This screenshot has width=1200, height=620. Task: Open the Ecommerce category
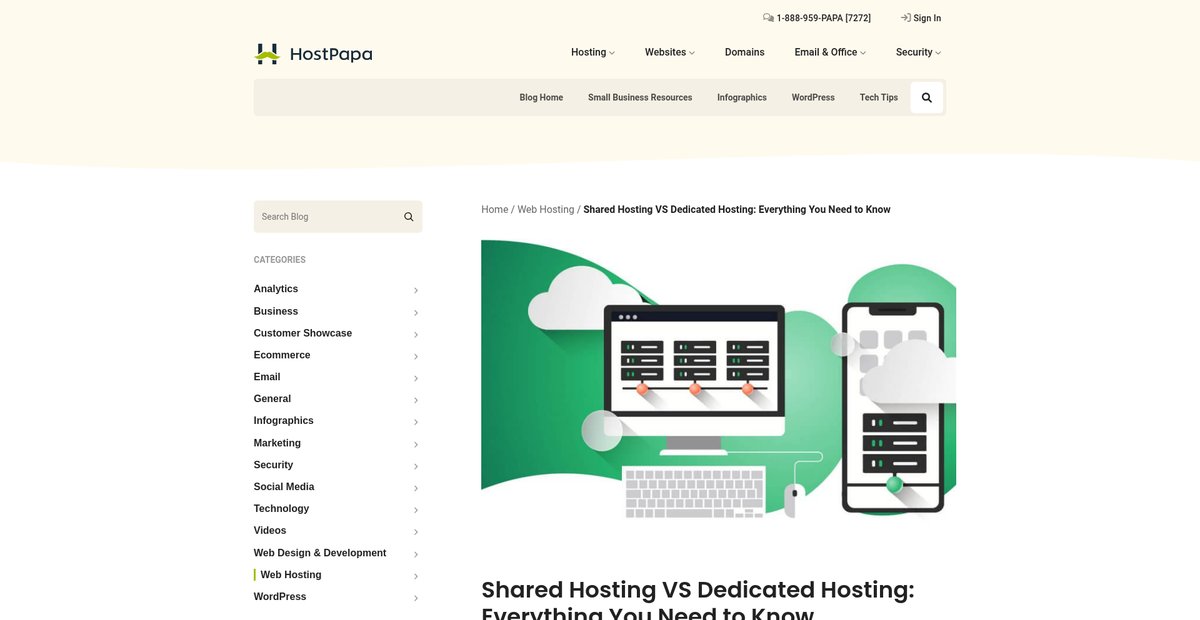point(282,355)
